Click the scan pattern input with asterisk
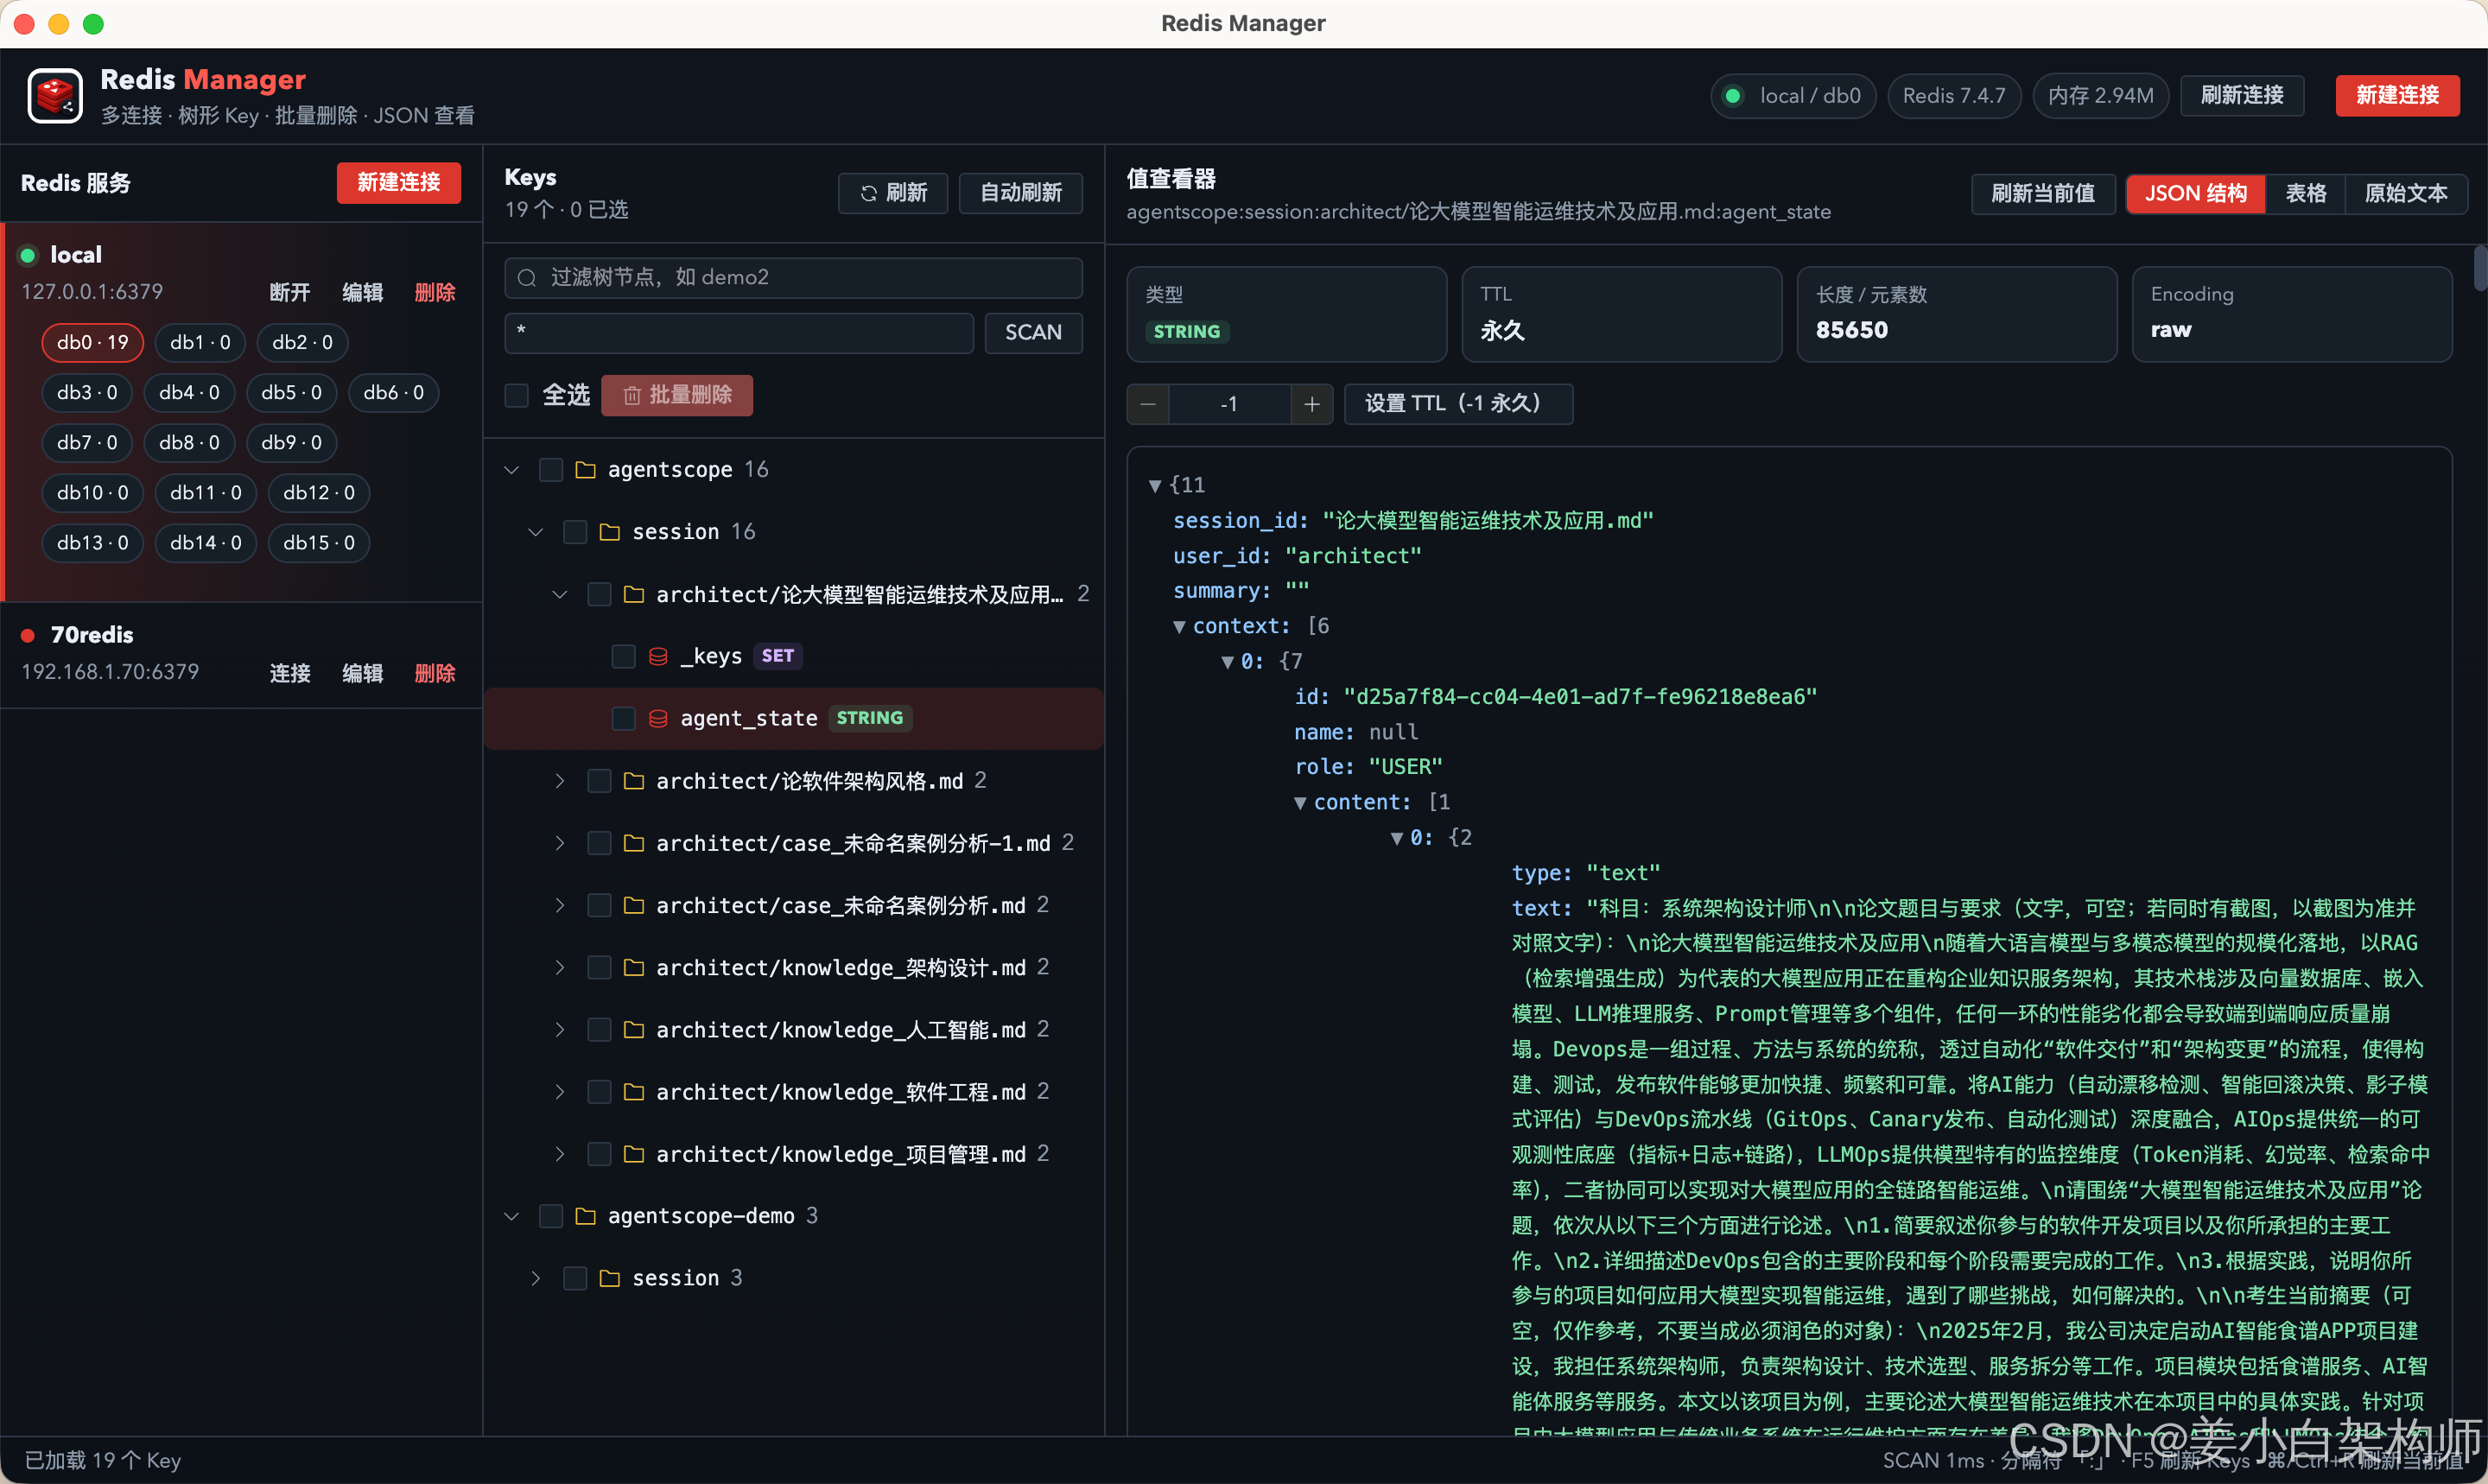The height and width of the screenshot is (1484, 2488). (739, 333)
